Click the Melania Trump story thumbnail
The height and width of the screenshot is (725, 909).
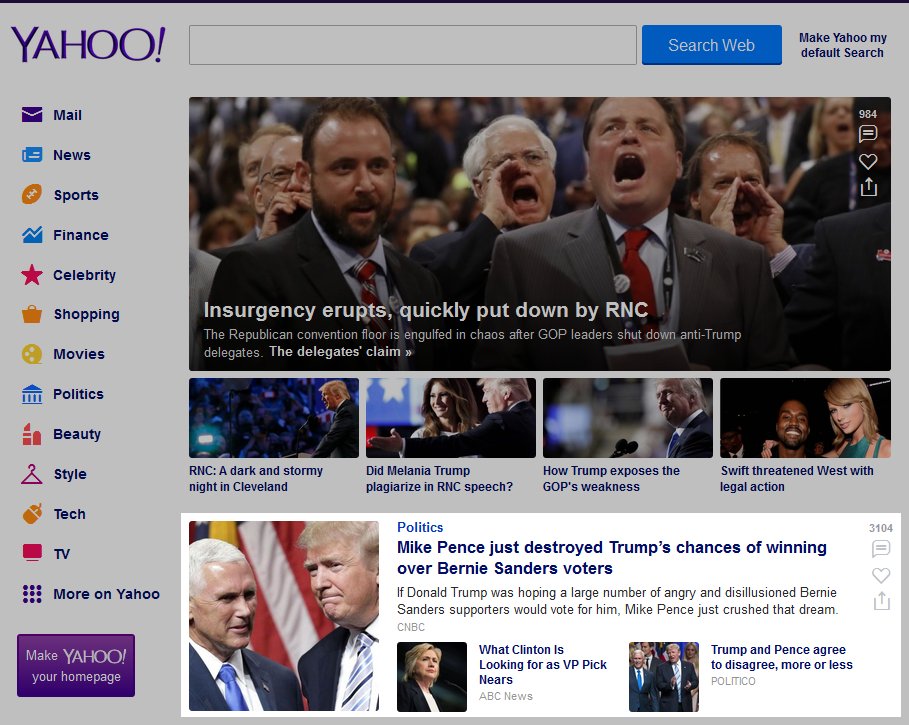click(451, 418)
